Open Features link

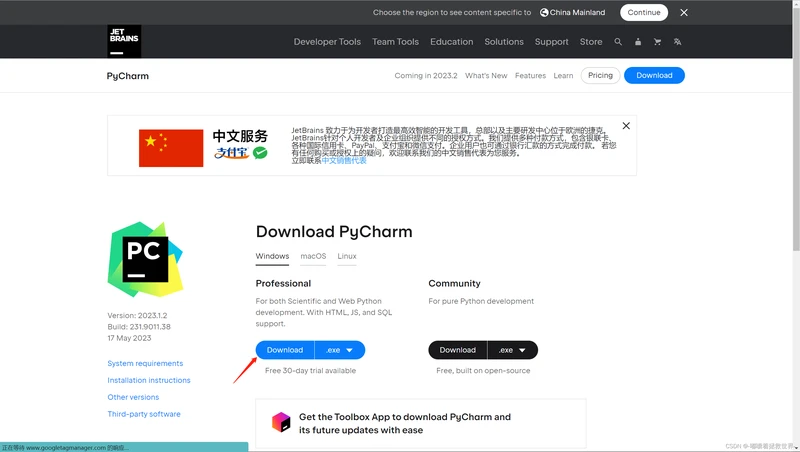(x=530, y=76)
